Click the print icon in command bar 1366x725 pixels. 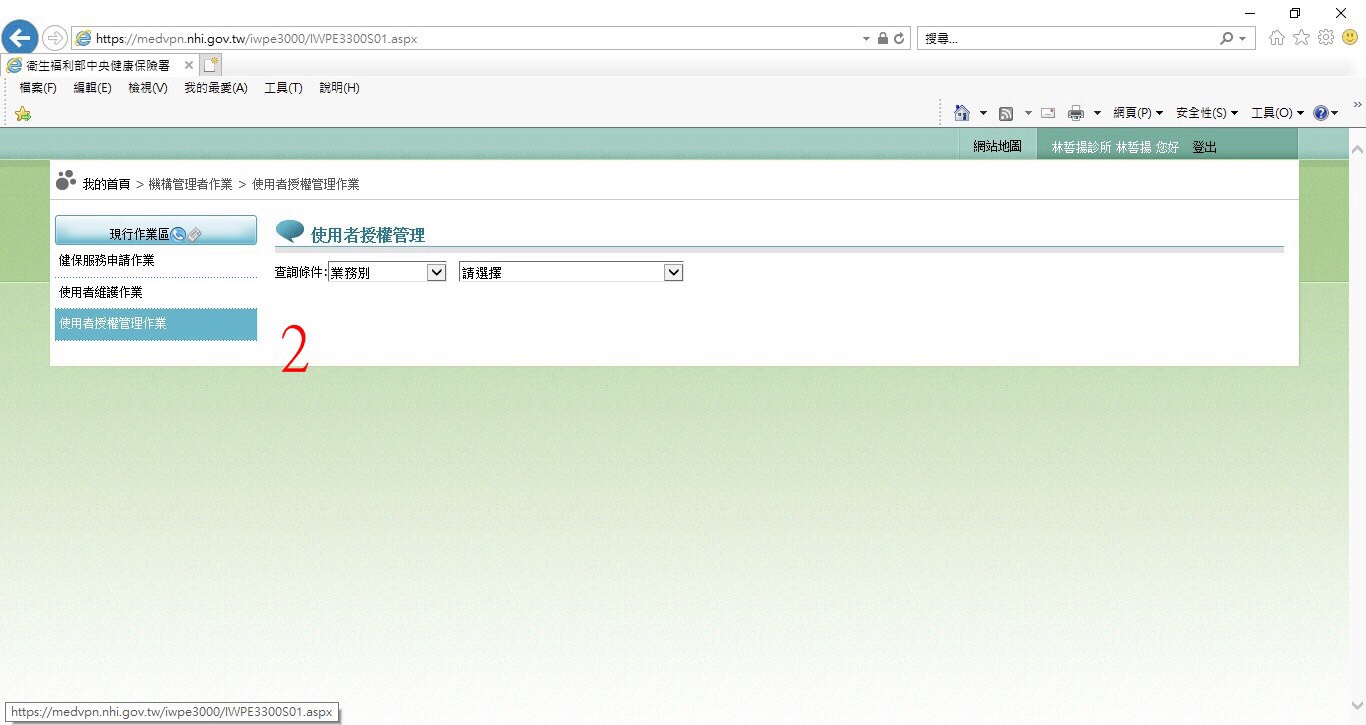pyautogui.click(x=1076, y=113)
